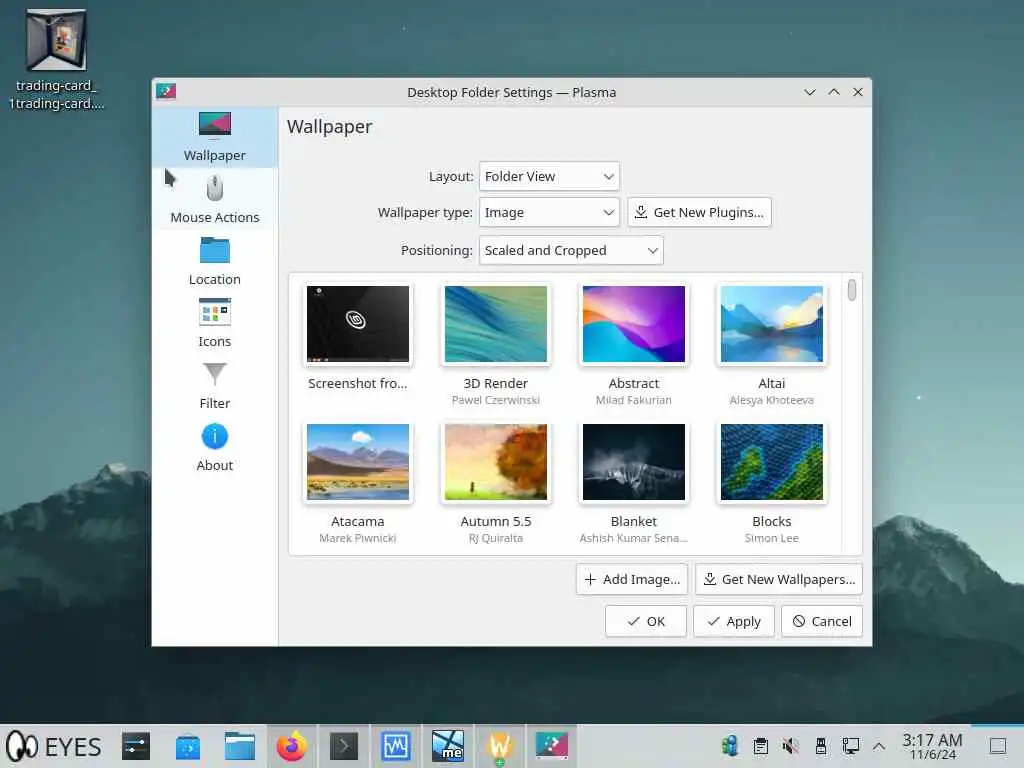Viewport: 1024px width, 768px height.
Task: Click the author name Pawel Czerwinski
Action: coord(496,400)
